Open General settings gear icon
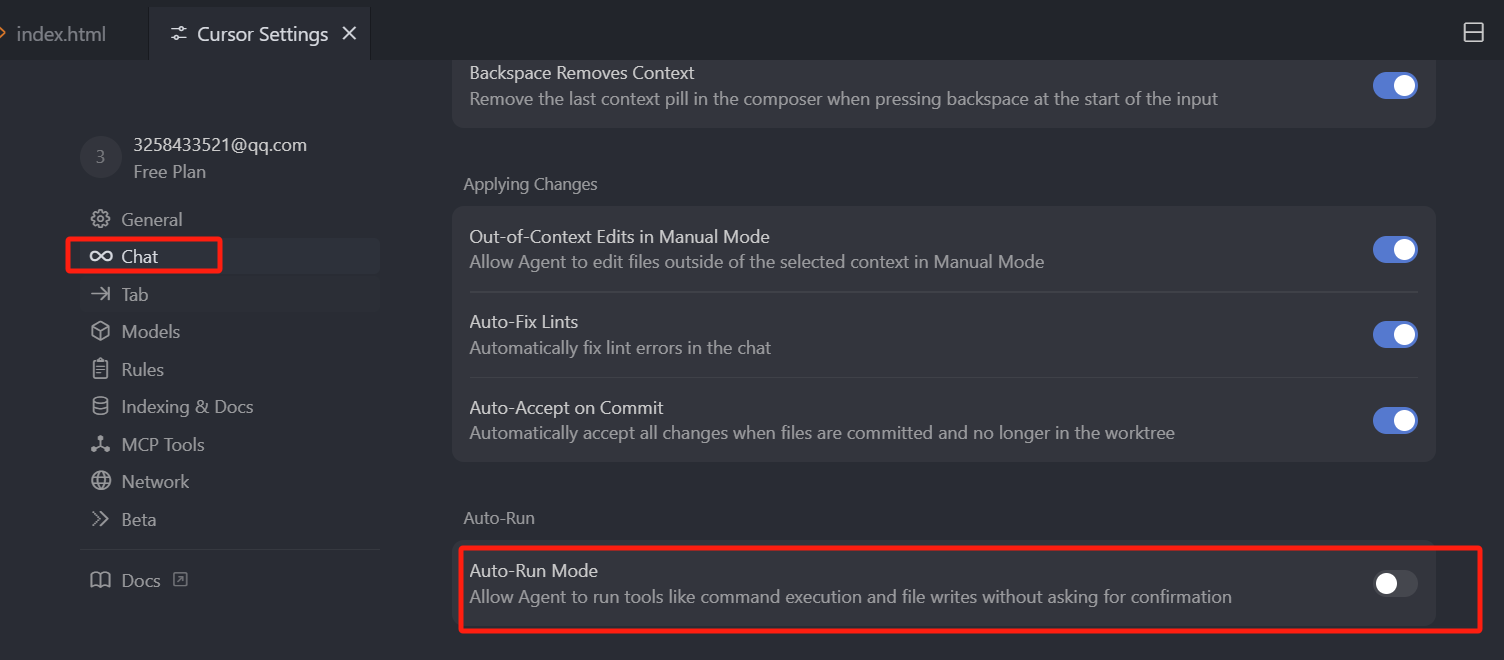Viewport: 1504px width, 660px height. (x=100, y=219)
